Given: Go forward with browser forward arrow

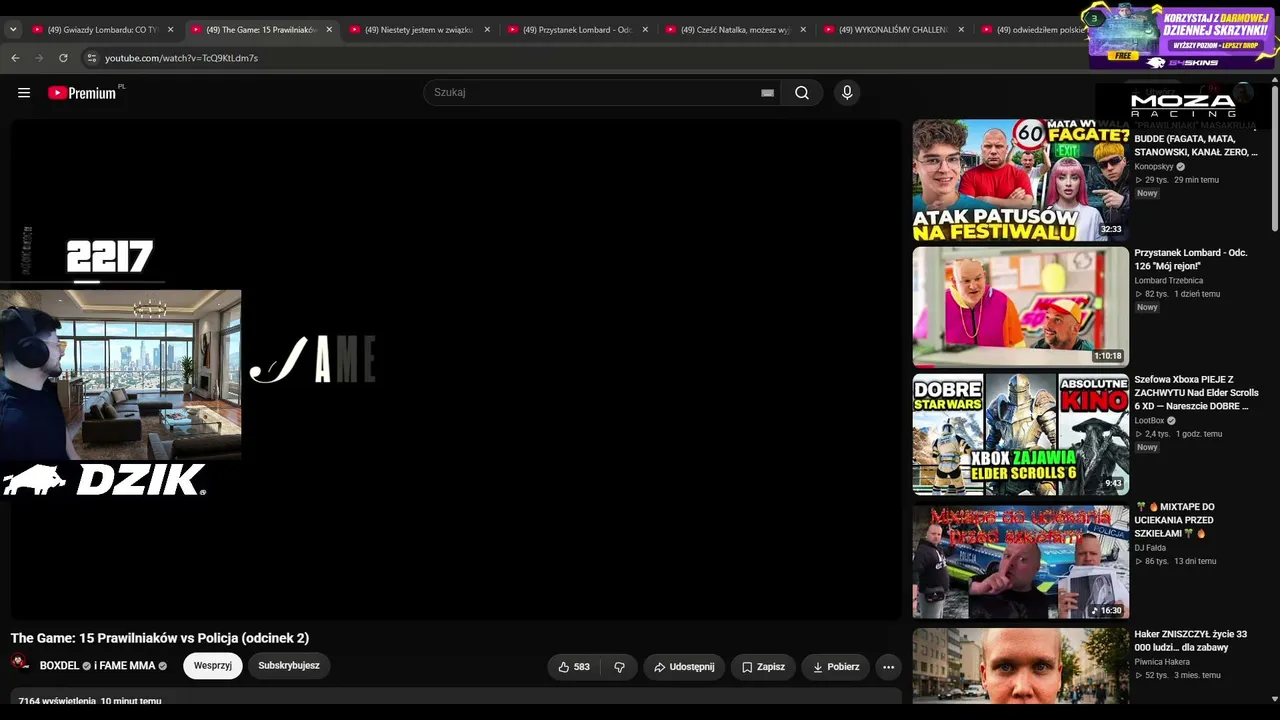Looking at the screenshot, I should point(39,58).
